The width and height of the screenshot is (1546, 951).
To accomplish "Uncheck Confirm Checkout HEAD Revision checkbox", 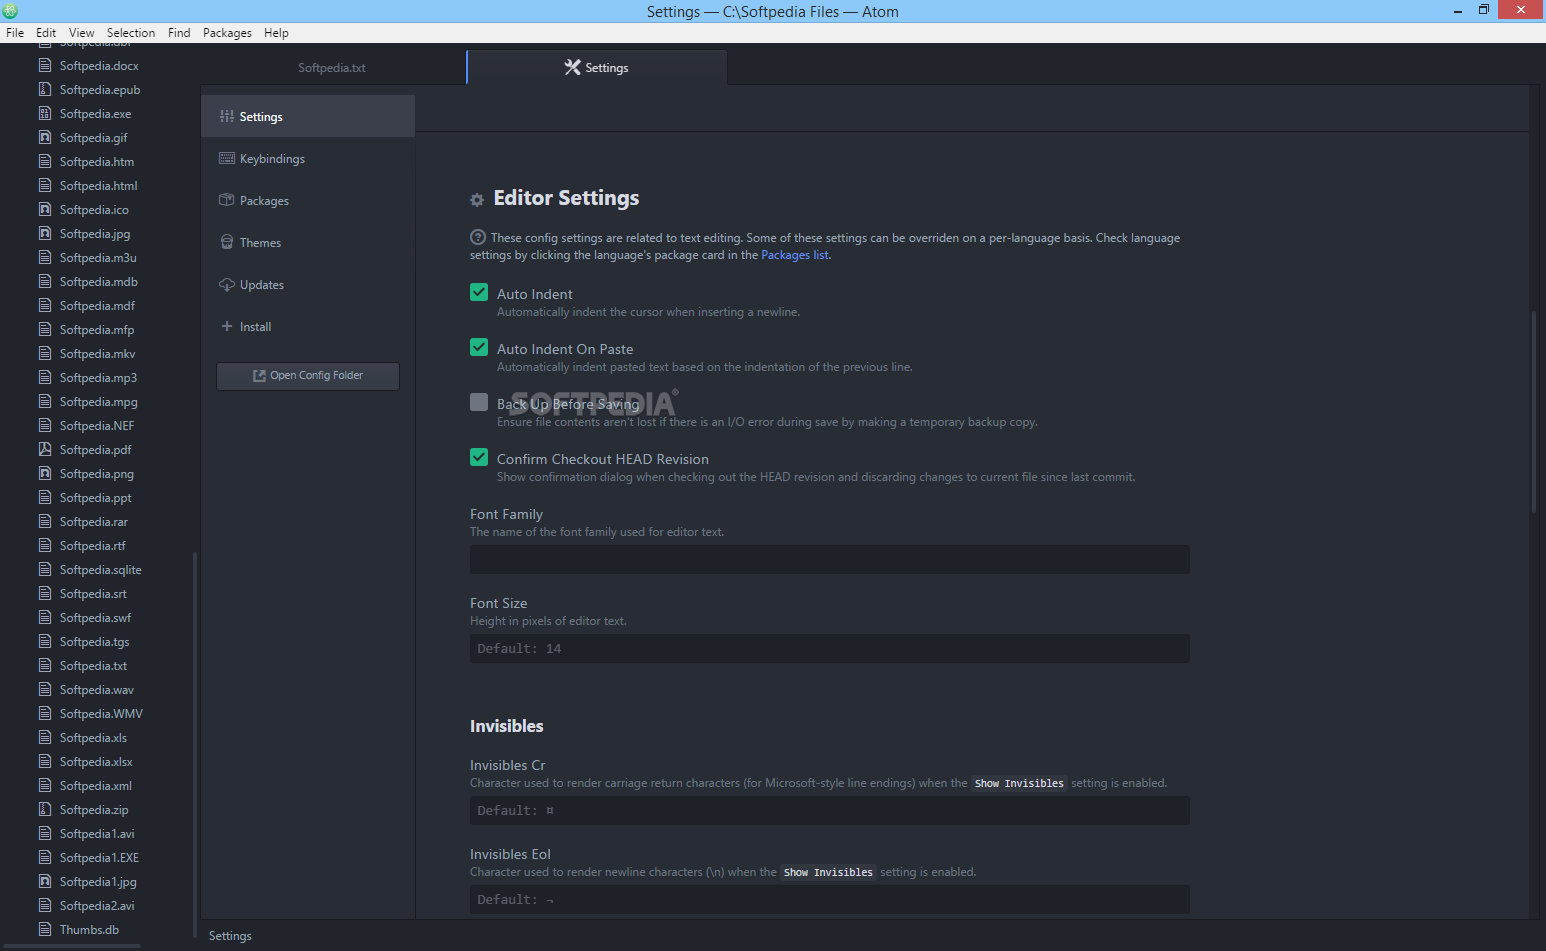I will click(479, 457).
